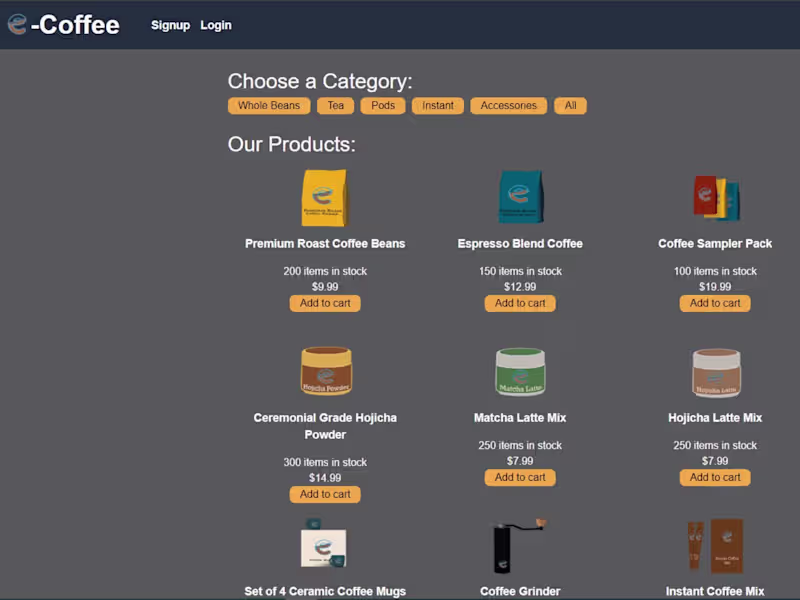Click the Instant Coffee Mix package image
This screenshot has height=600, width=800.
[x=715, y=546]
